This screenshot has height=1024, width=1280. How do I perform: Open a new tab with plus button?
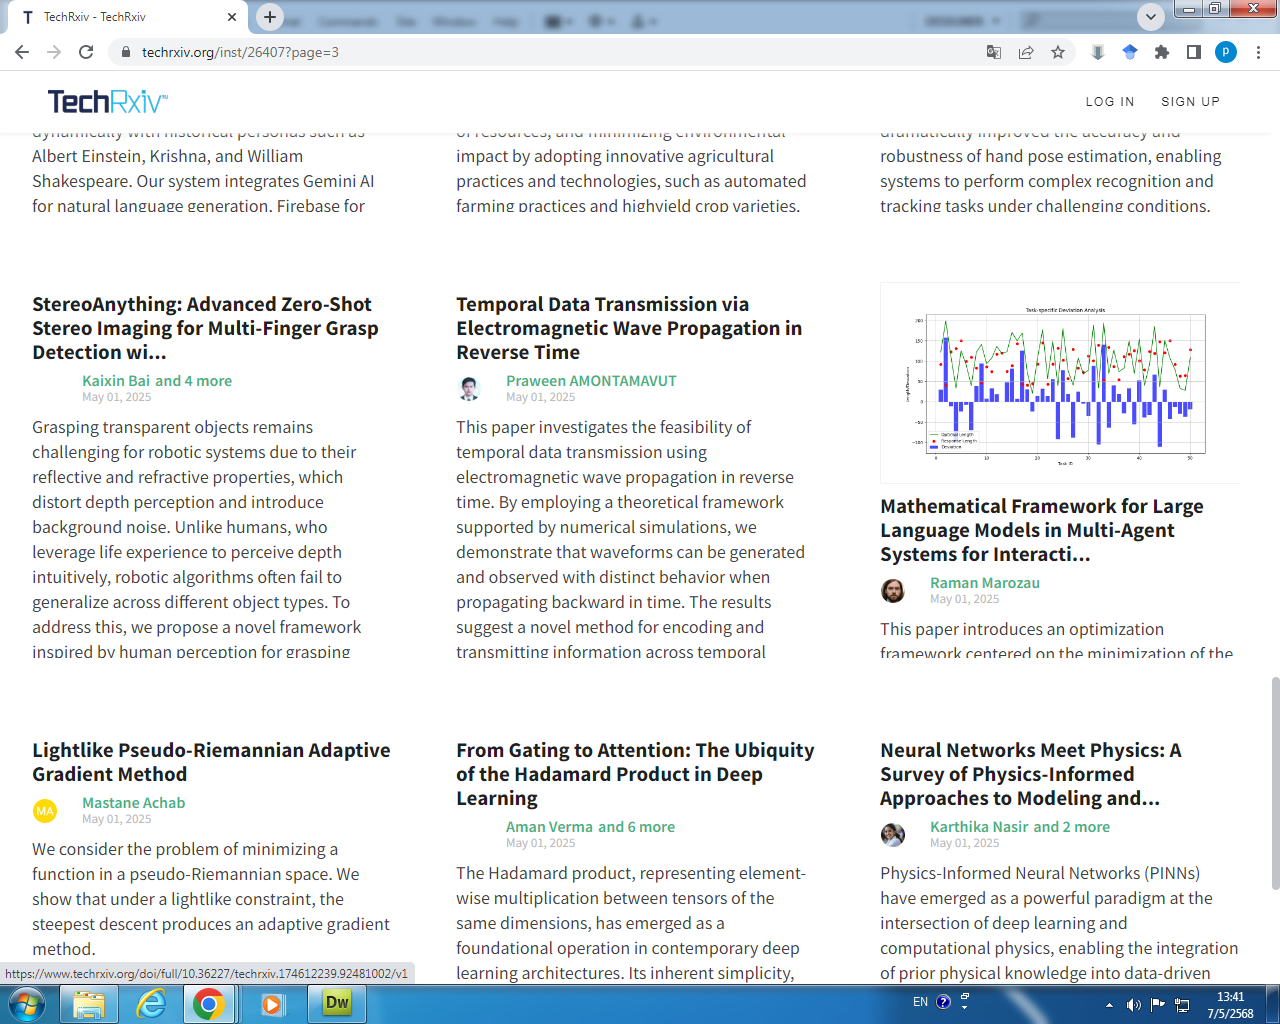(270, 16)
